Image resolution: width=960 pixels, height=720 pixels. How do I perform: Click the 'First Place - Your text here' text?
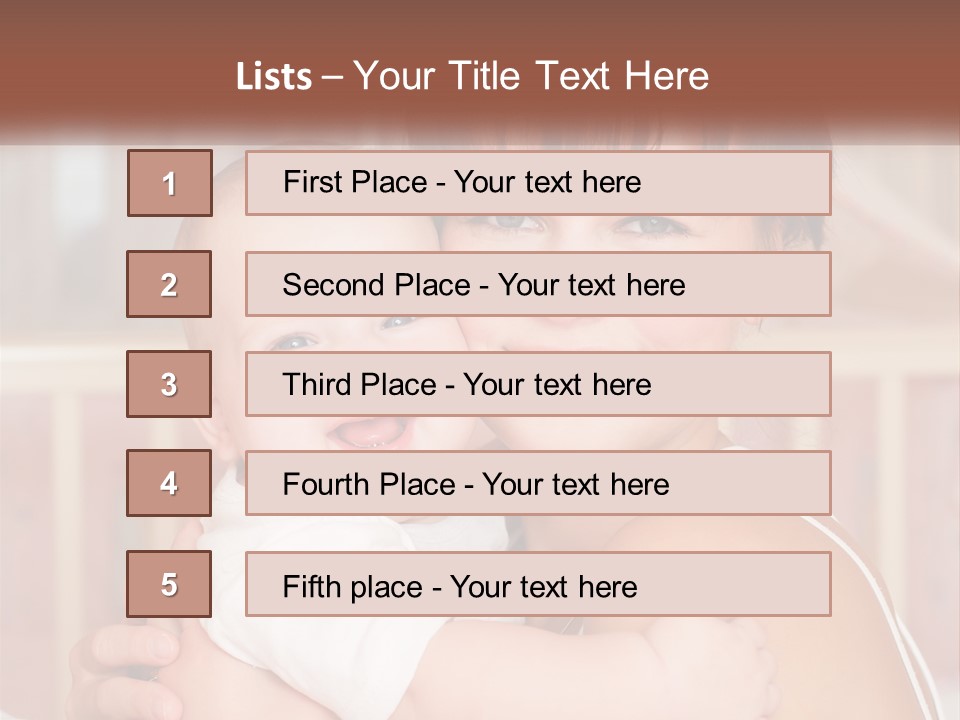point(462,182)
